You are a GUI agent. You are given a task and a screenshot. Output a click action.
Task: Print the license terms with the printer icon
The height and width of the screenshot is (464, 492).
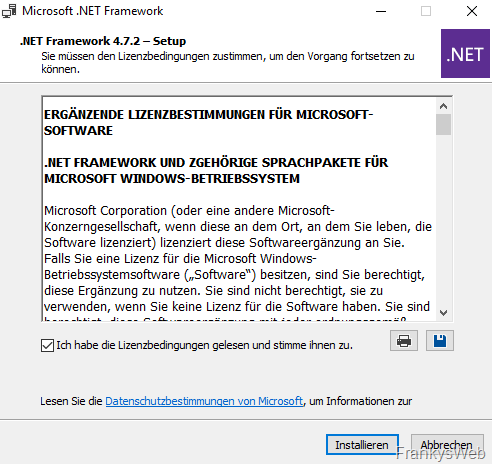coord(404,341)
